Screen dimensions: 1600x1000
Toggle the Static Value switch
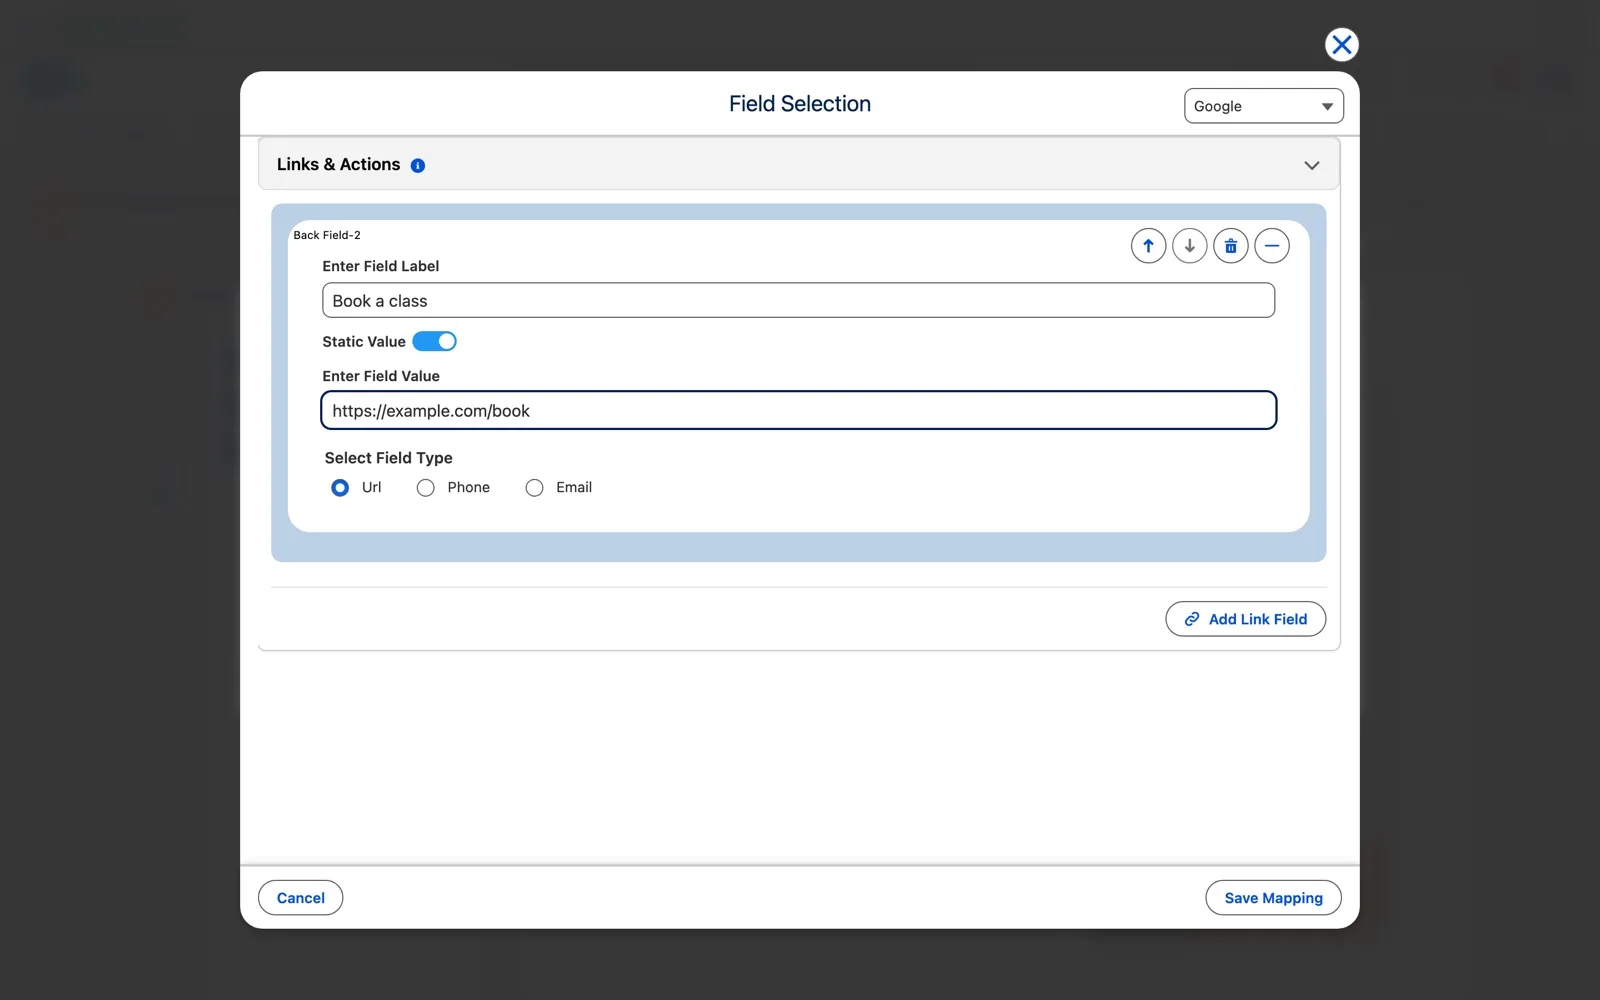(x=434, y=341)
